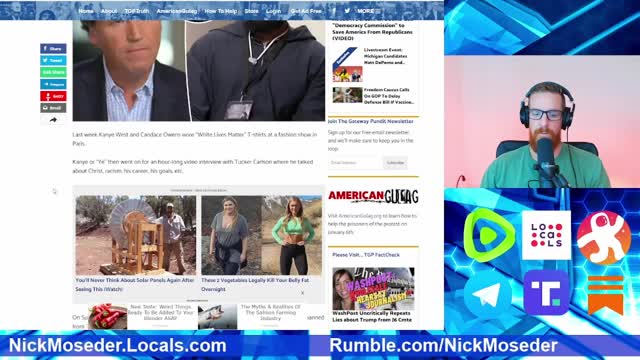
Task: Click the Twitter Tweet share button
Action: click(x=53, y=60)
